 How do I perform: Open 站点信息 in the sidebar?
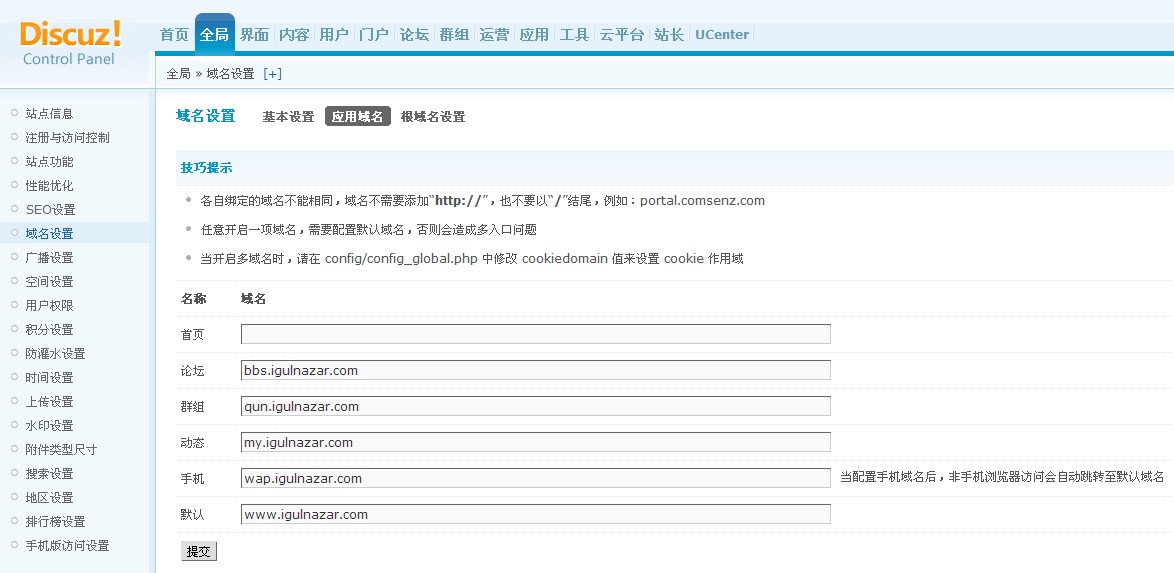[x=49, y=114]
